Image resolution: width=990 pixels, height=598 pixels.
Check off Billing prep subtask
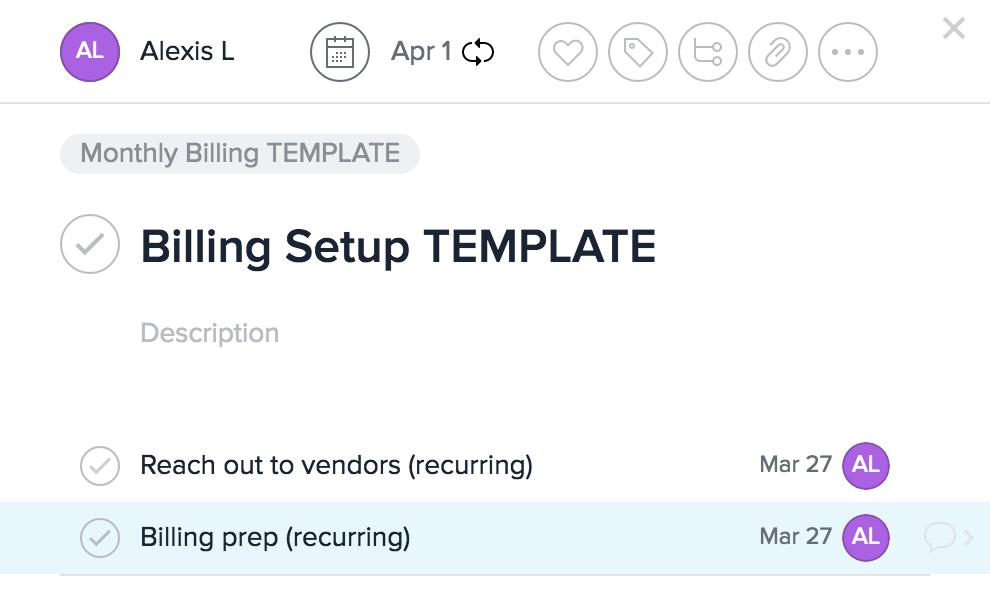pyautogui.click(x=100, y=538)
